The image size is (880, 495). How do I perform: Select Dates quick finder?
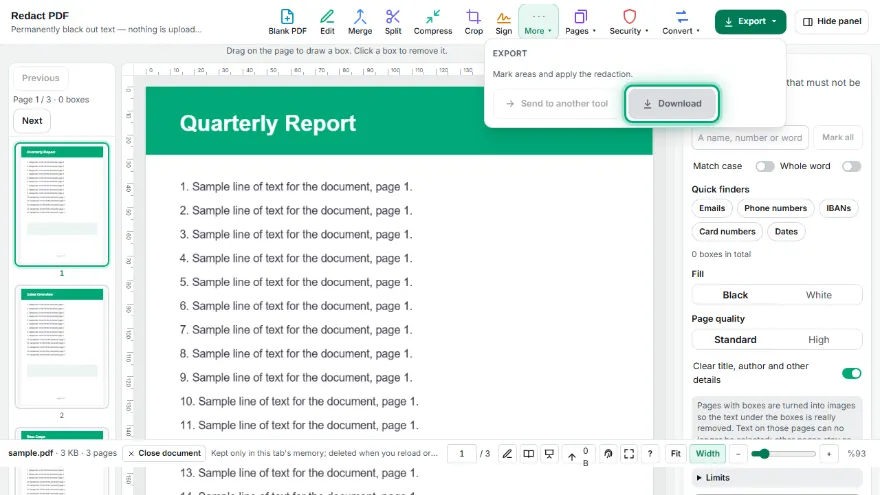click(x=786, y=231)
